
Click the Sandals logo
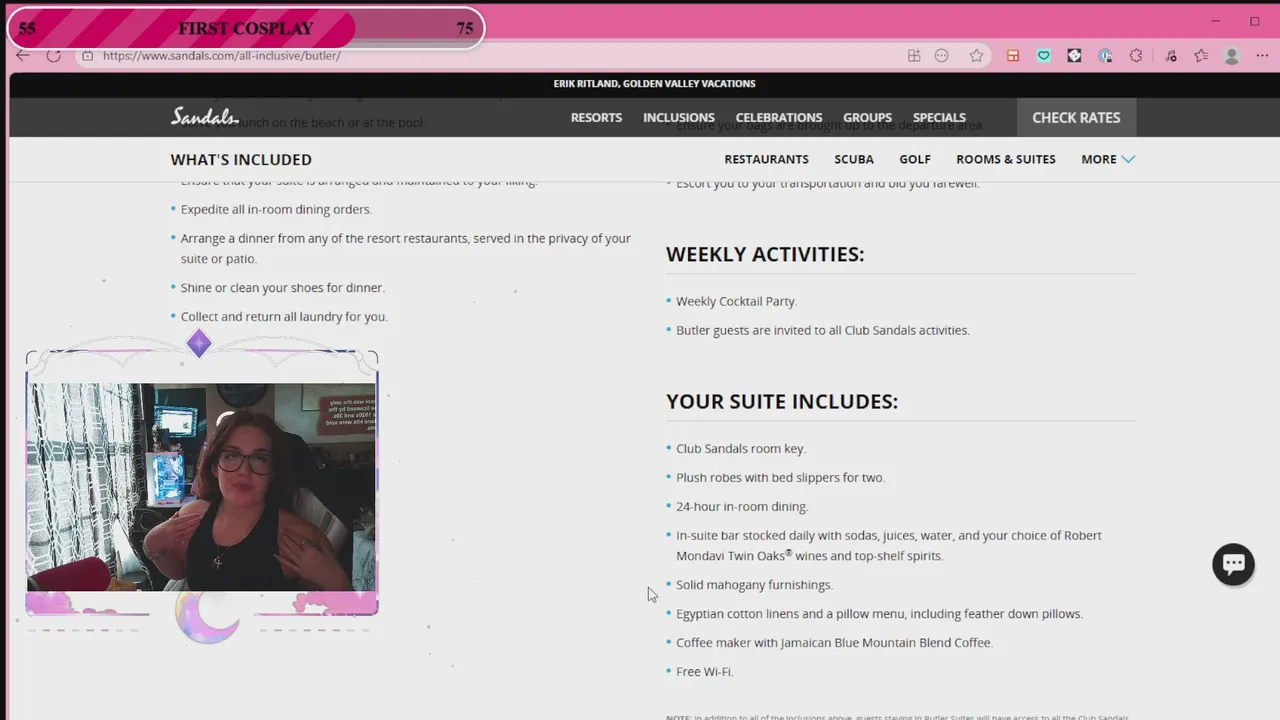(x=205, y=117)
